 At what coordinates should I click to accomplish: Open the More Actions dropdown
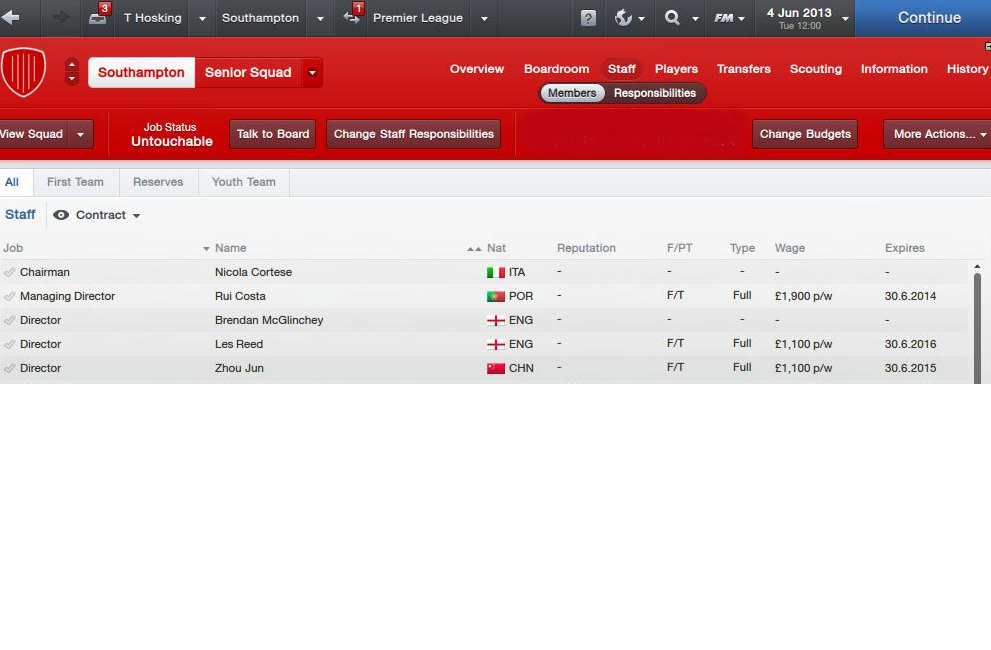click(936, 134)
